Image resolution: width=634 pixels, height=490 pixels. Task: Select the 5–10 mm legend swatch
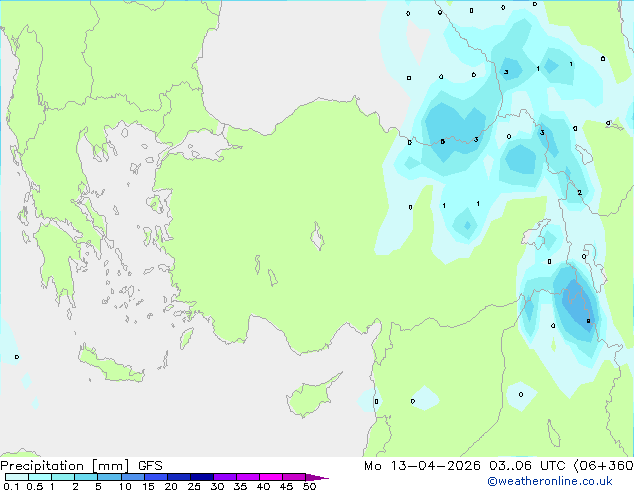click(x=109, y=477)
